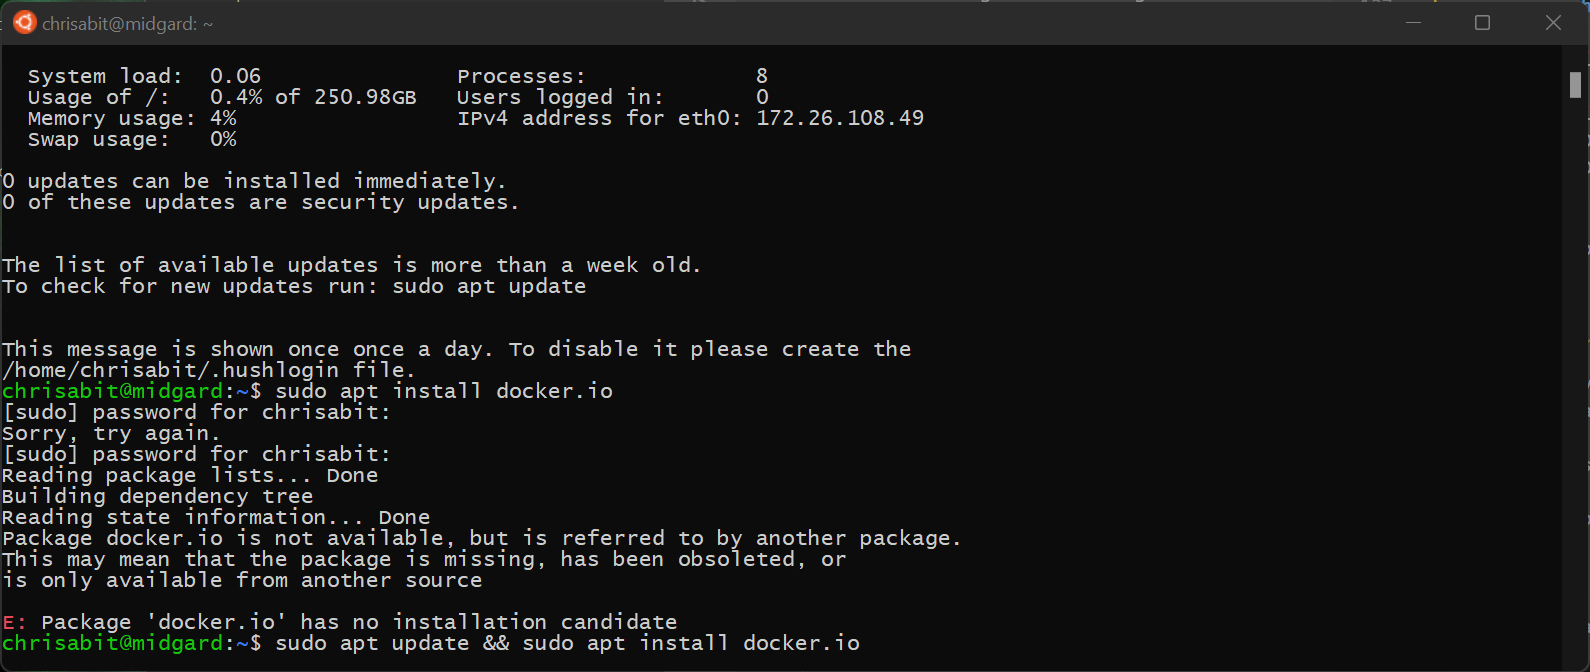Screen dimensions: 1590x672
Task: Minimize the terminal window
Action: [1413, 22]
